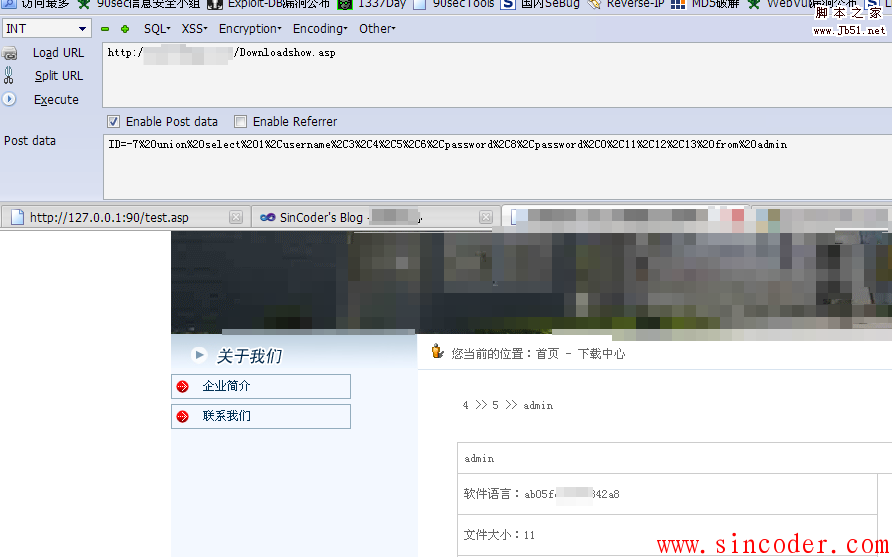The width and height of the screenshot is (892, 557).
Task: Click the red icon beside 企业简介
Action: pyautogui.click(x=182, y=387)
